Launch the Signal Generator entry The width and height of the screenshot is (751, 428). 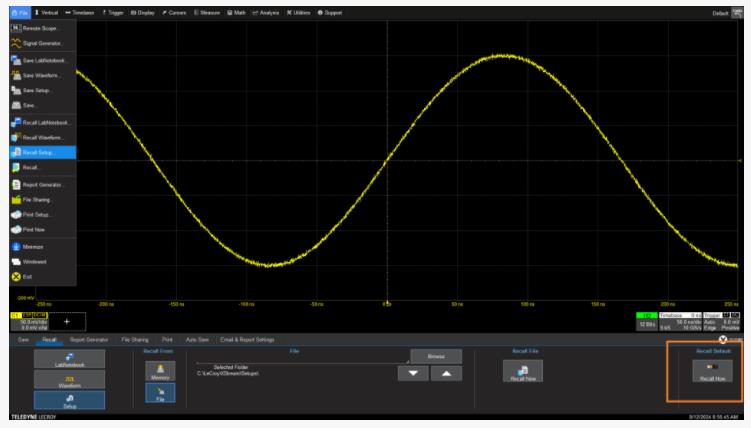click(38, 44)
